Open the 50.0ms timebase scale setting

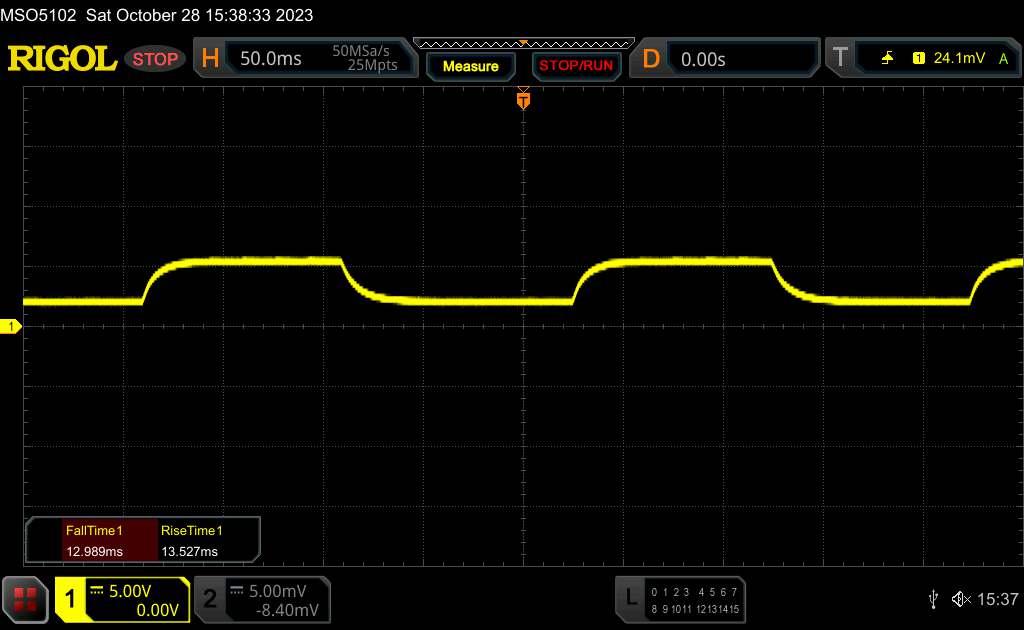tap(271, 59)
